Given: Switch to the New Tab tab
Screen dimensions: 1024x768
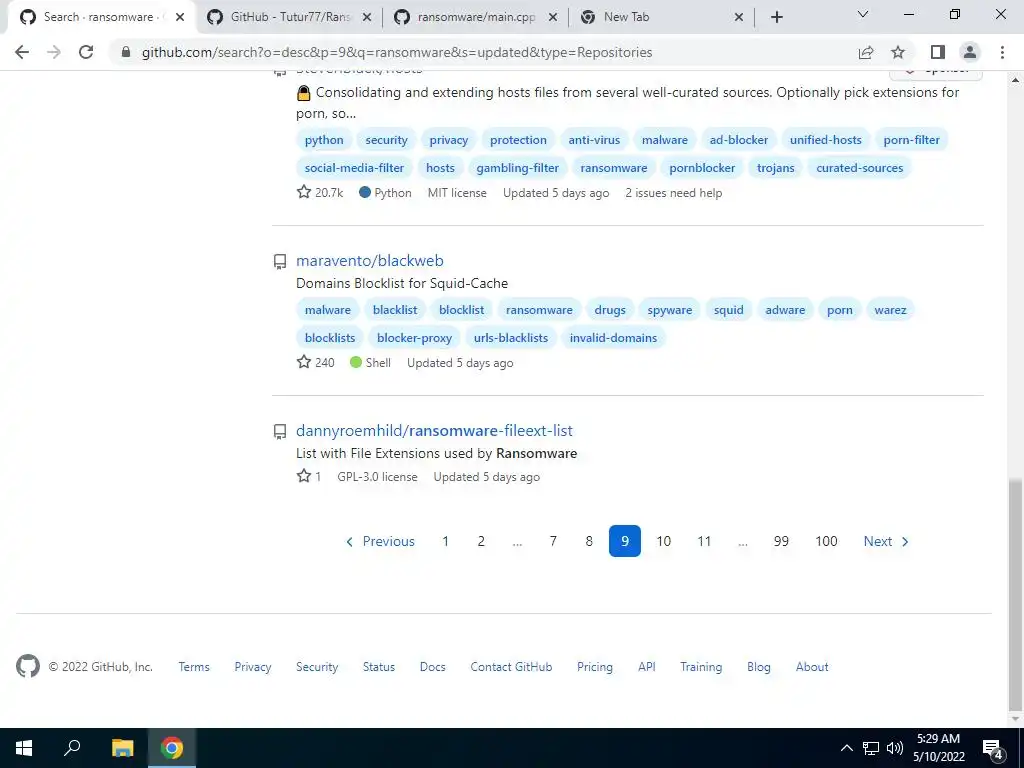Looking at the screenshot, I should pos(660,17).
